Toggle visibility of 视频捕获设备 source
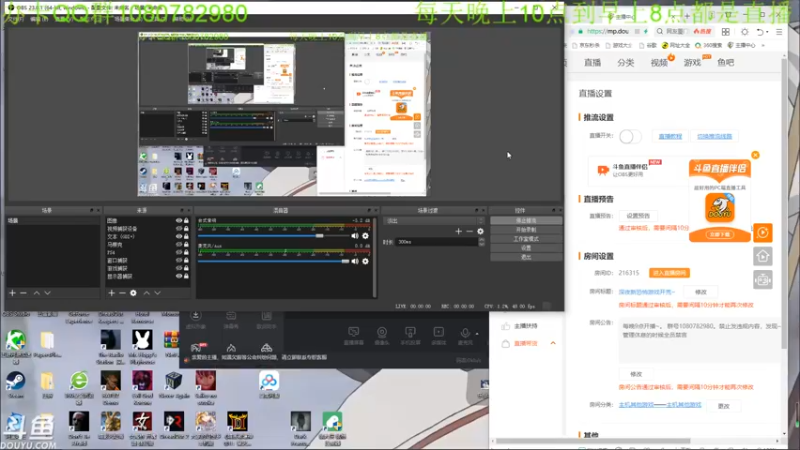The height and width of the screenshot is (450, 800). [x=179, y=229]
